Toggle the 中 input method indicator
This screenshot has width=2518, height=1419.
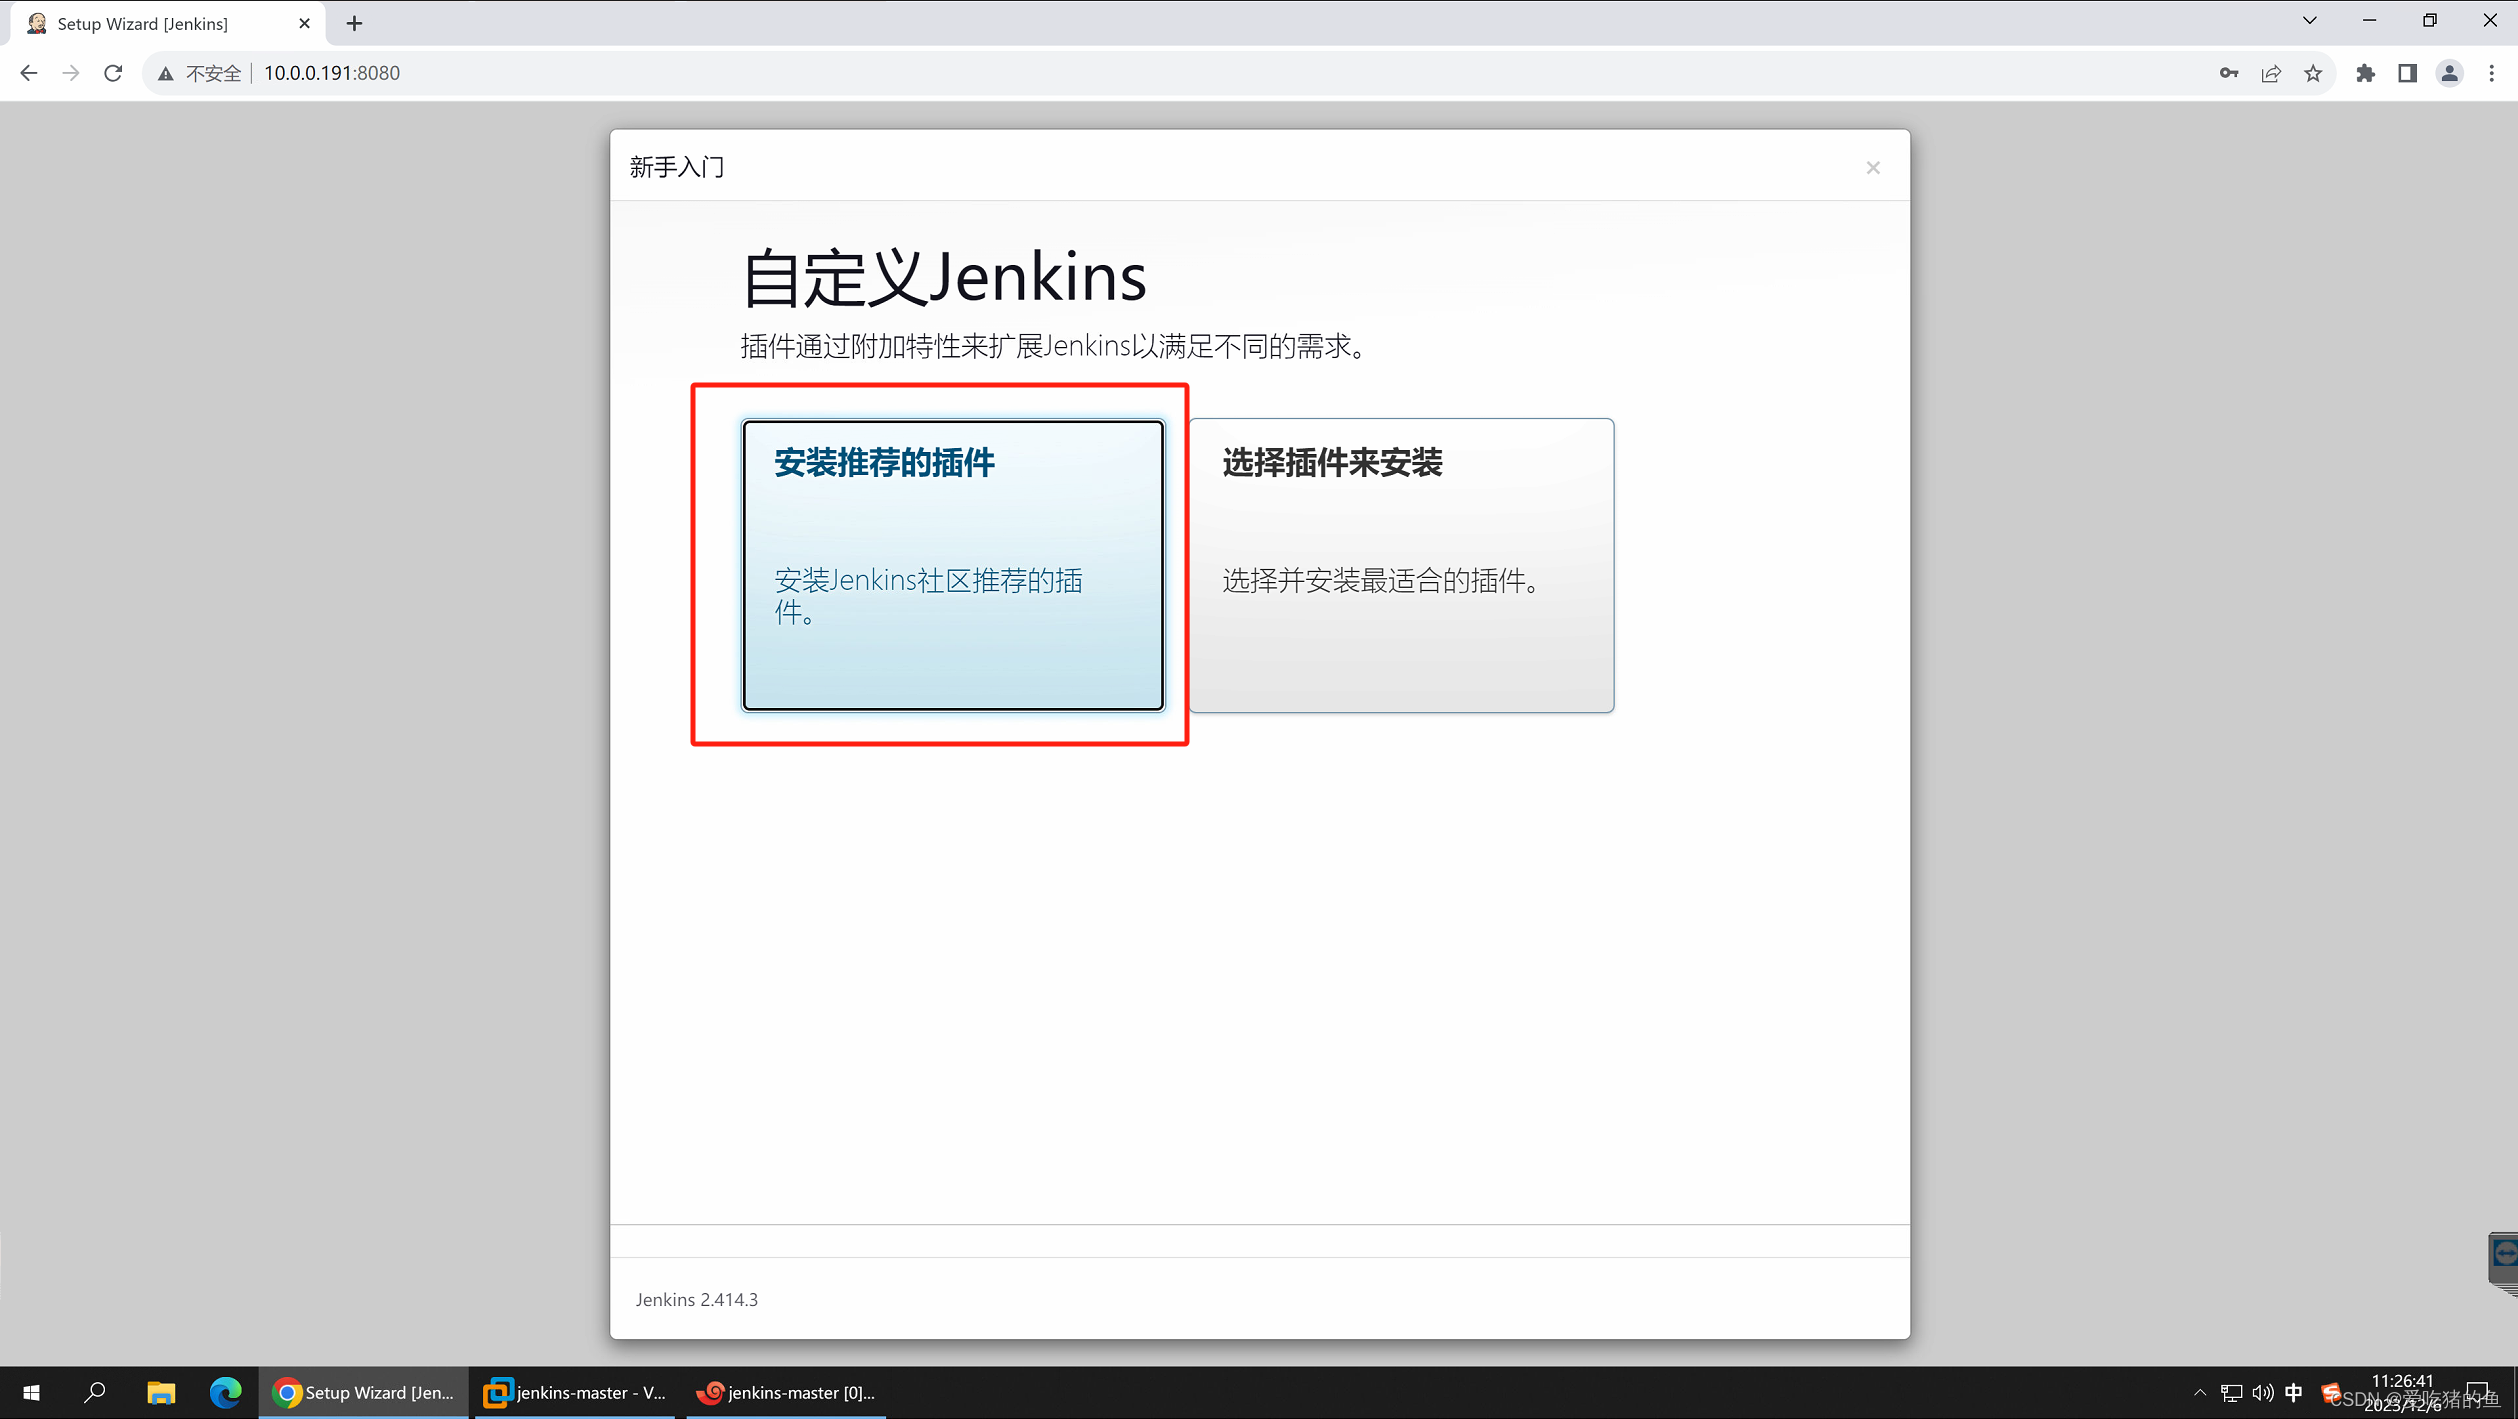tap(2294, 1392)
